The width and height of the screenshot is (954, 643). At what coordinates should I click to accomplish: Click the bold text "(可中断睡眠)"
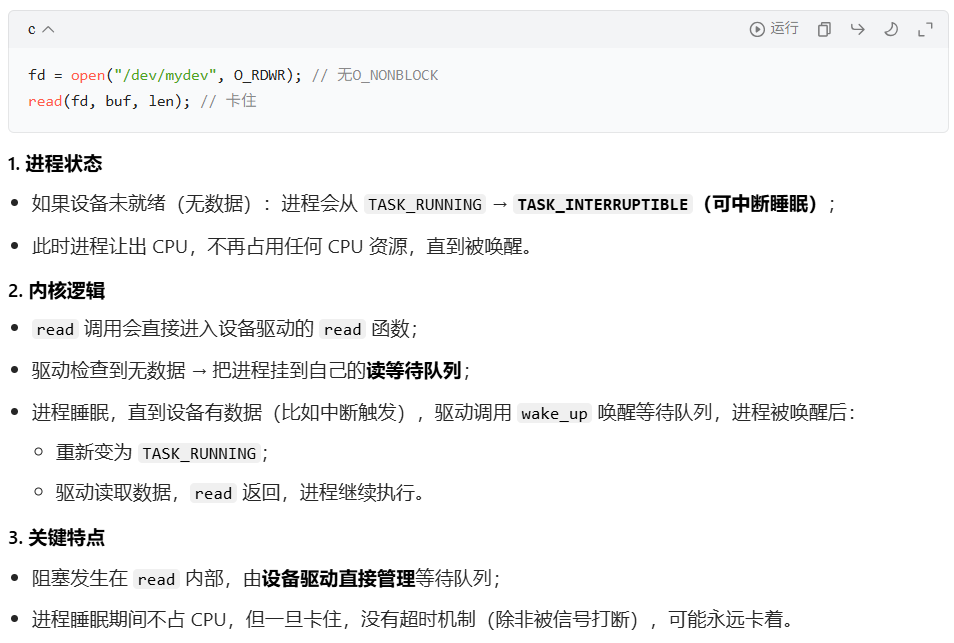(759, 204)
